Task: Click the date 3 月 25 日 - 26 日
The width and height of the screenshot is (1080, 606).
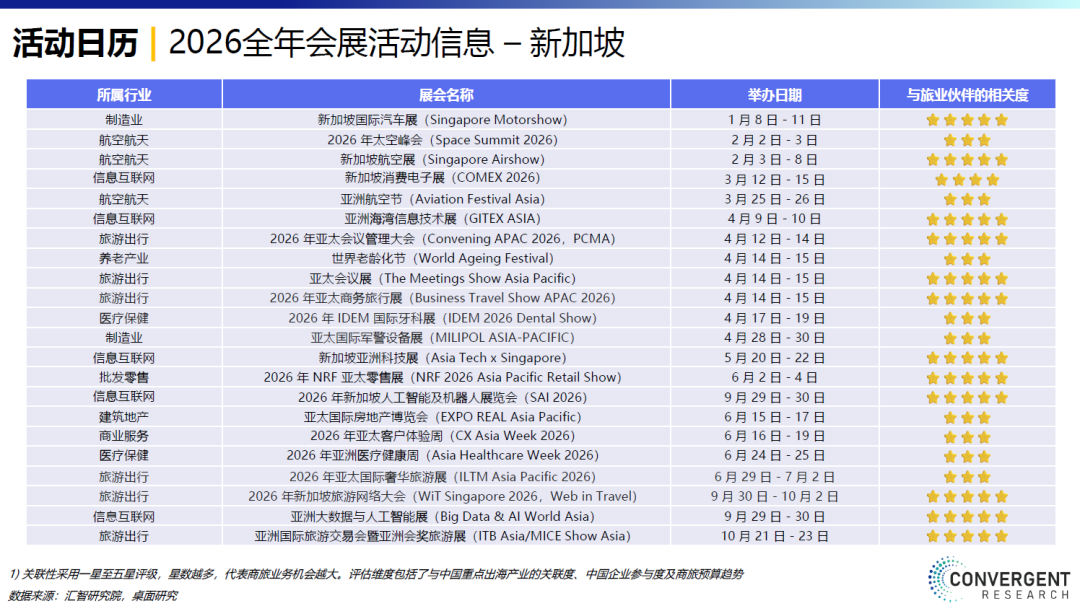Action: (x=774, y=199)
